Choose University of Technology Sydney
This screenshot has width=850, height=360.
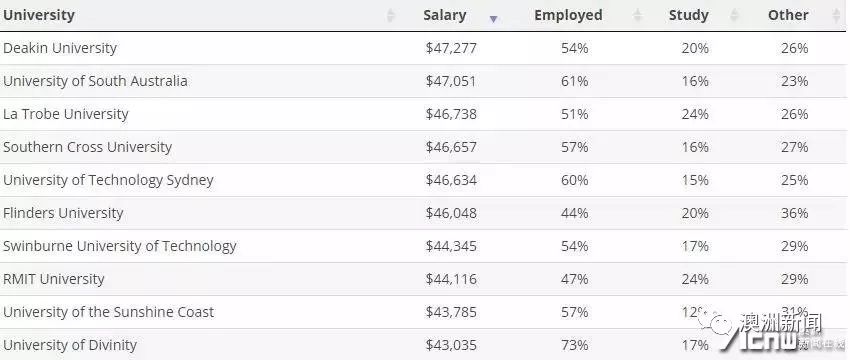[108, 180]
